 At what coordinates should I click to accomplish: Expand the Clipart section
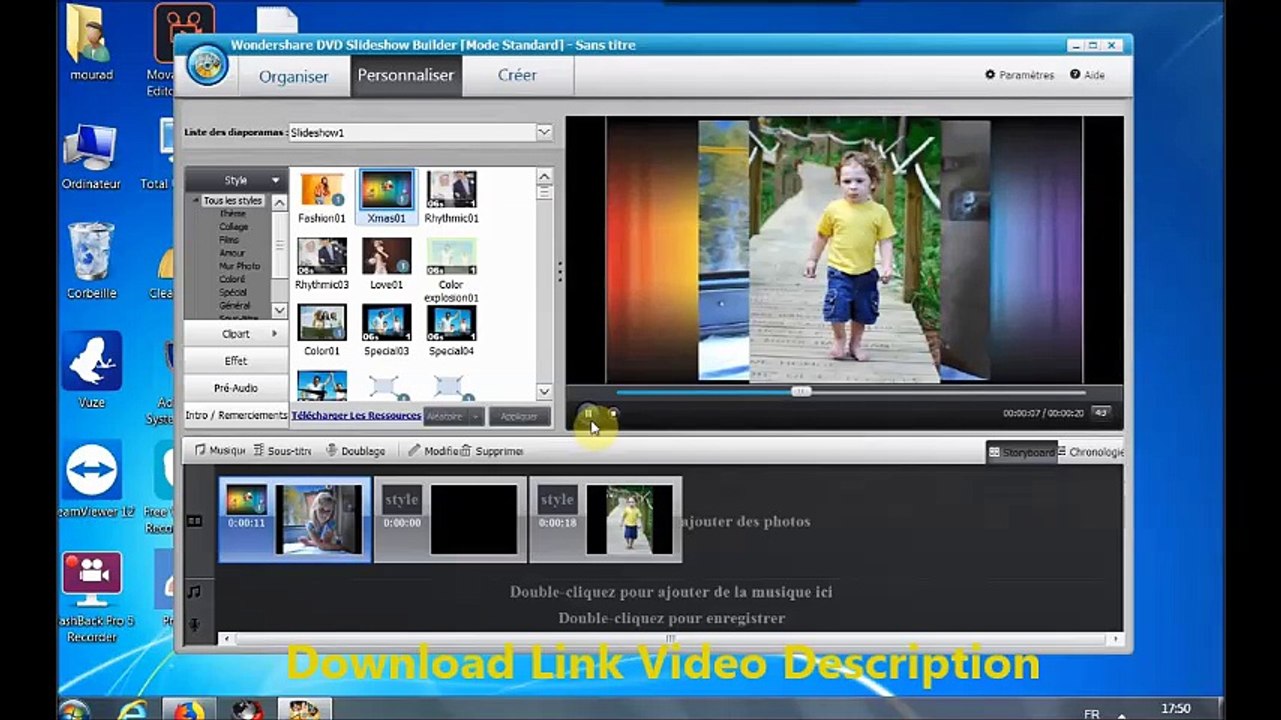tap(236, 334)
